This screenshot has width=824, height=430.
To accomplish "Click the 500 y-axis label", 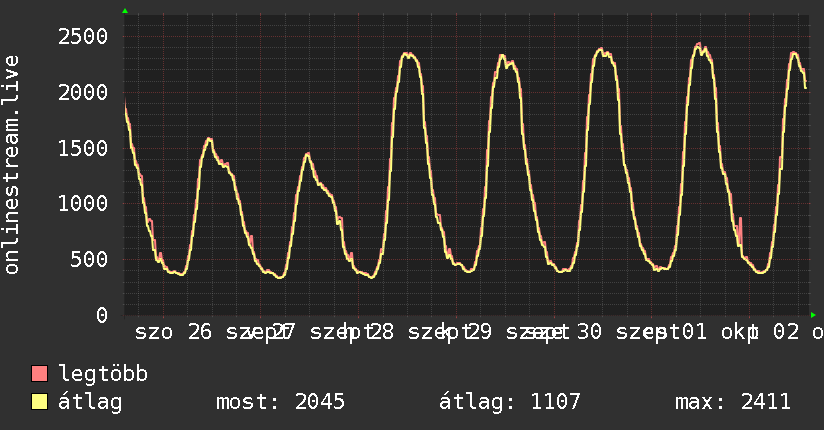I will tap(89, 259).
